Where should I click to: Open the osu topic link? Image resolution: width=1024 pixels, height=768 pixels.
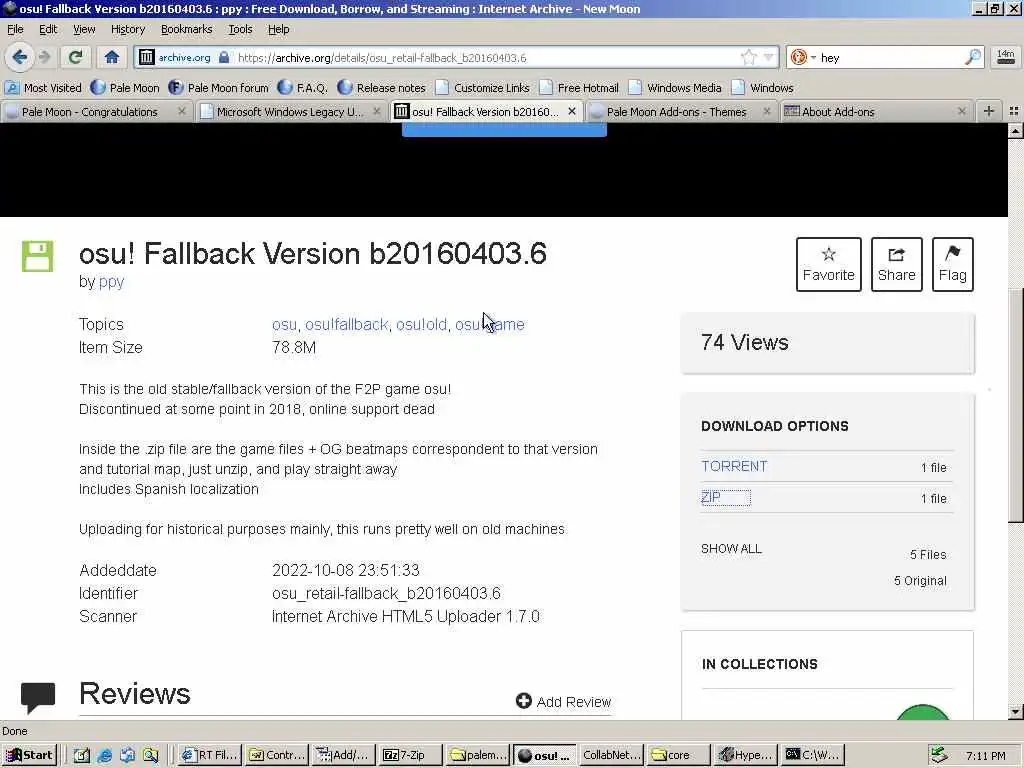pyautogui.click(x=284, y=325)
